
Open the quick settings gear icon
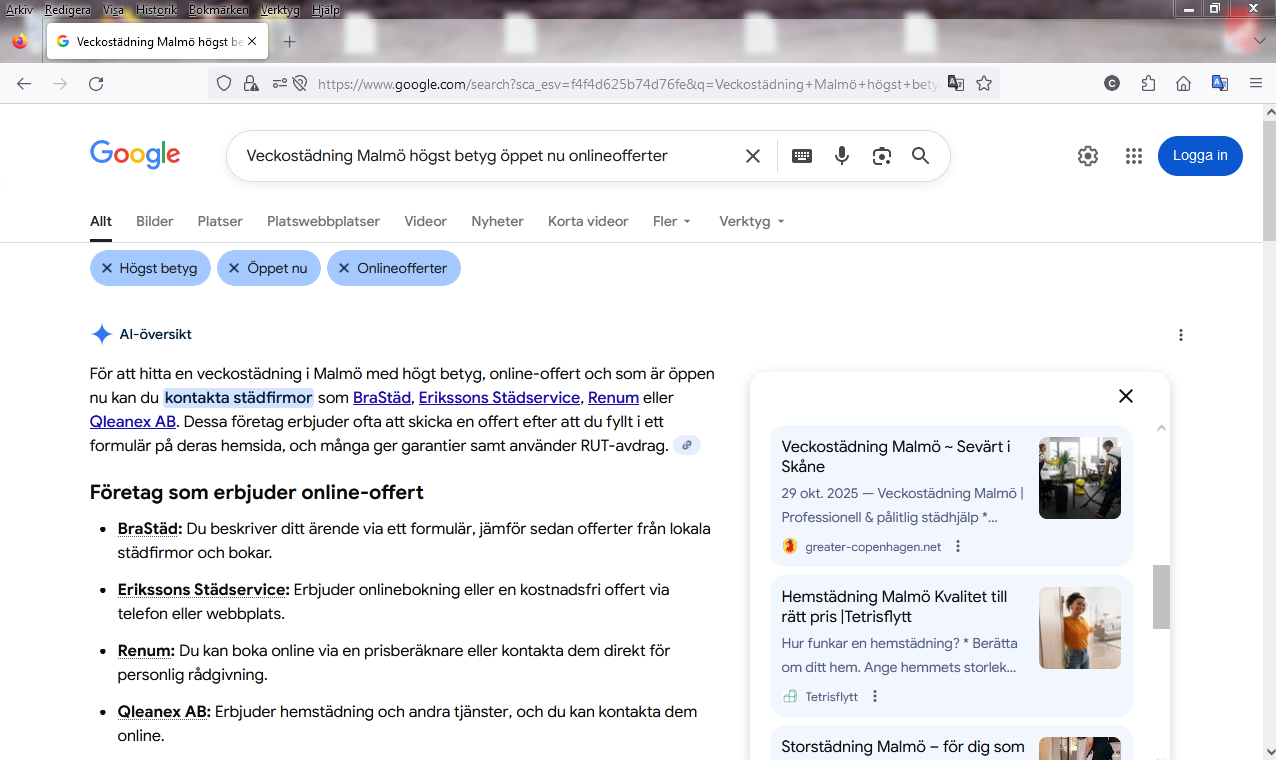click(1088, 156)
